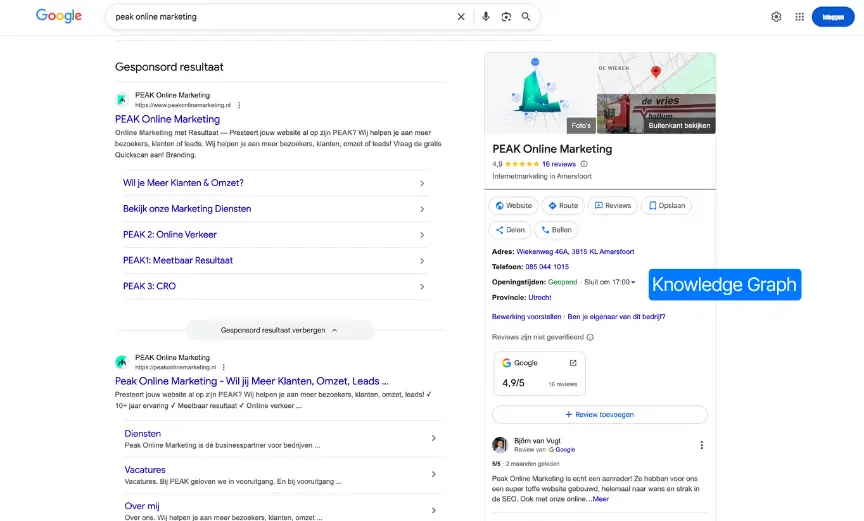Start voice search with microphone icon
The height and width of the screenshot is (521, 864).
[x=486, y=17]
